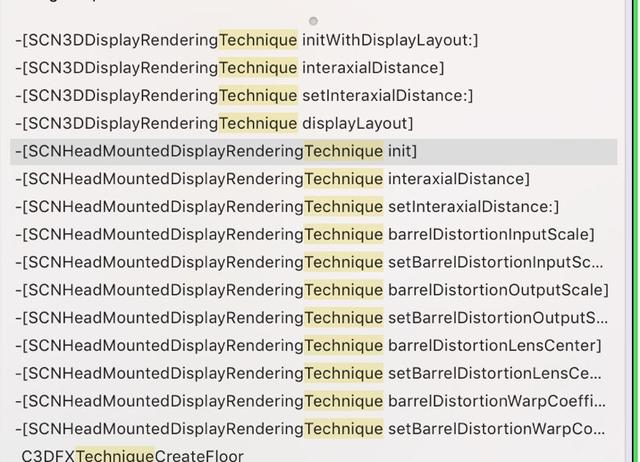This screenshot has height=462, width=640.
Task: Select SCN3DDisplayRenderingTechnique initWithDisplayLayout: row
Action: click(x=313, y=40)
